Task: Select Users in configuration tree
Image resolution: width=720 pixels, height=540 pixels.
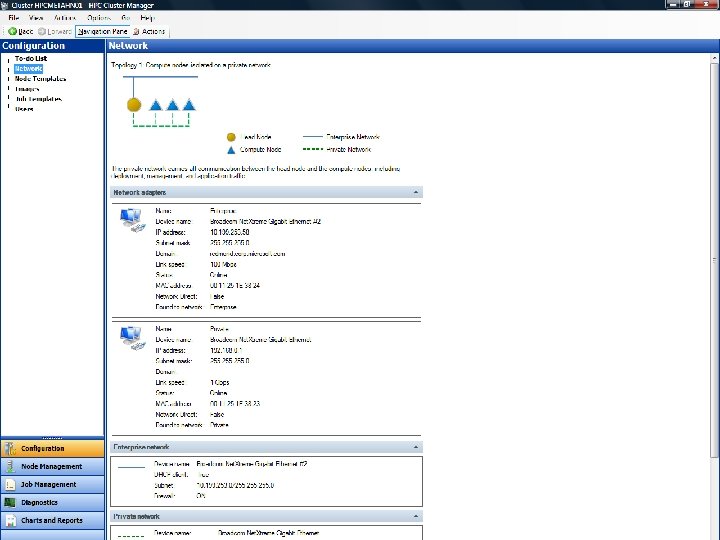Action: coord(24,109)
